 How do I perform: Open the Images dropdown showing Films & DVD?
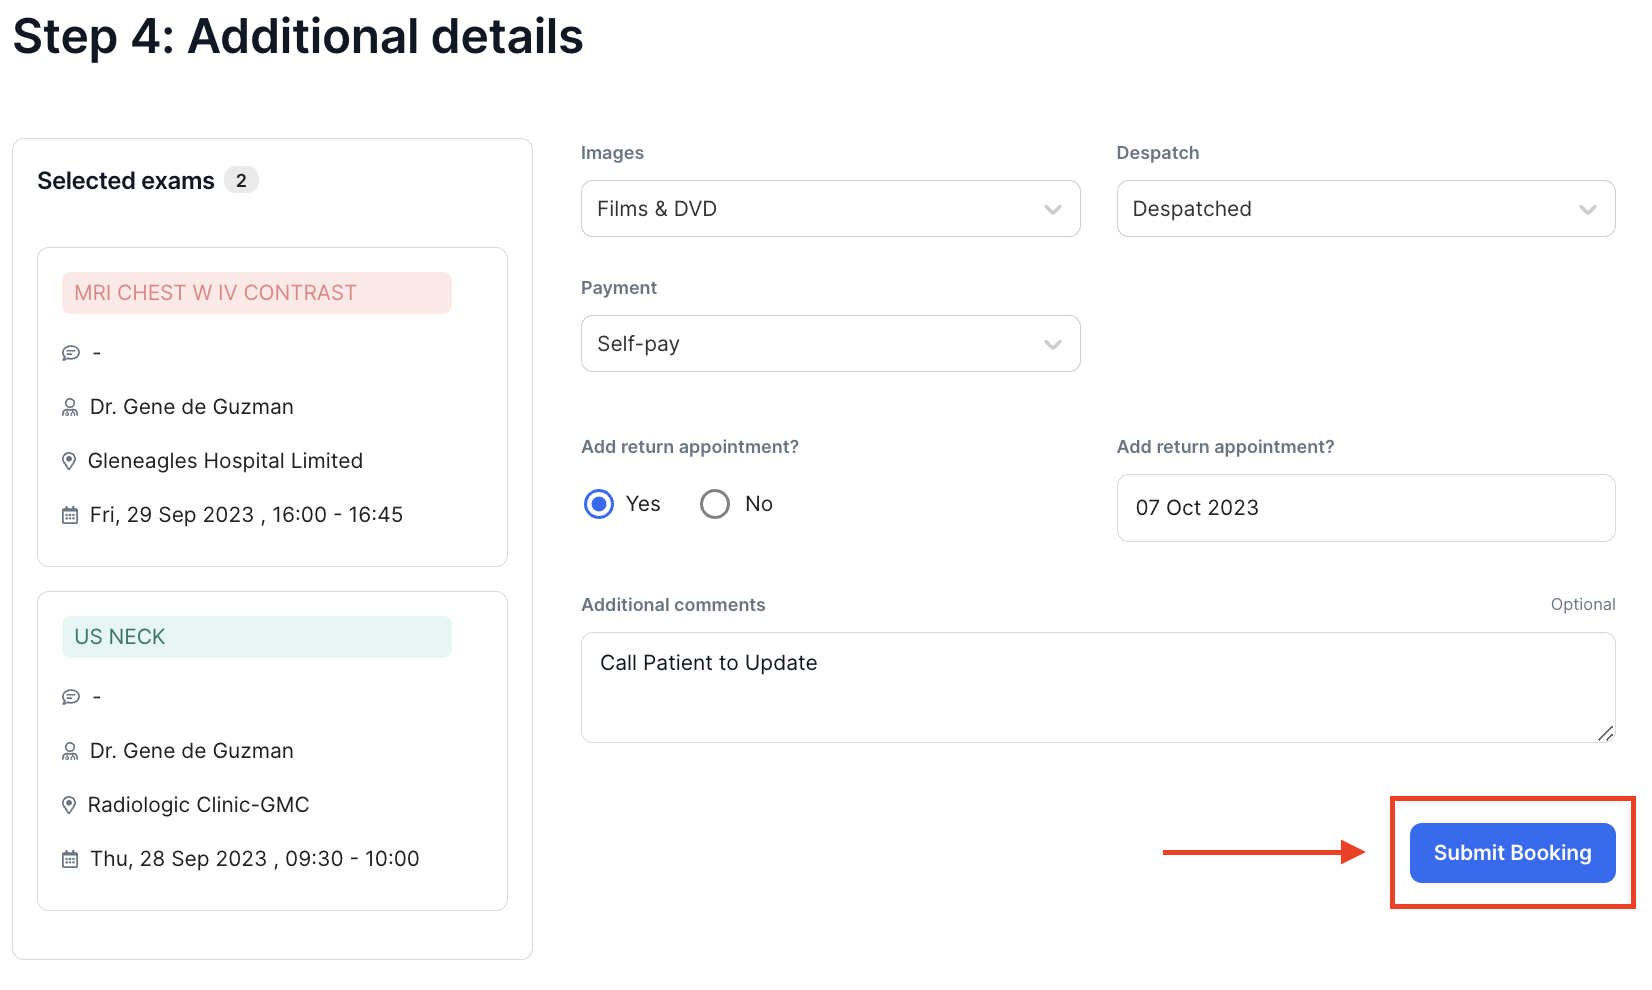pyautogui.click(x=830, y=209)
